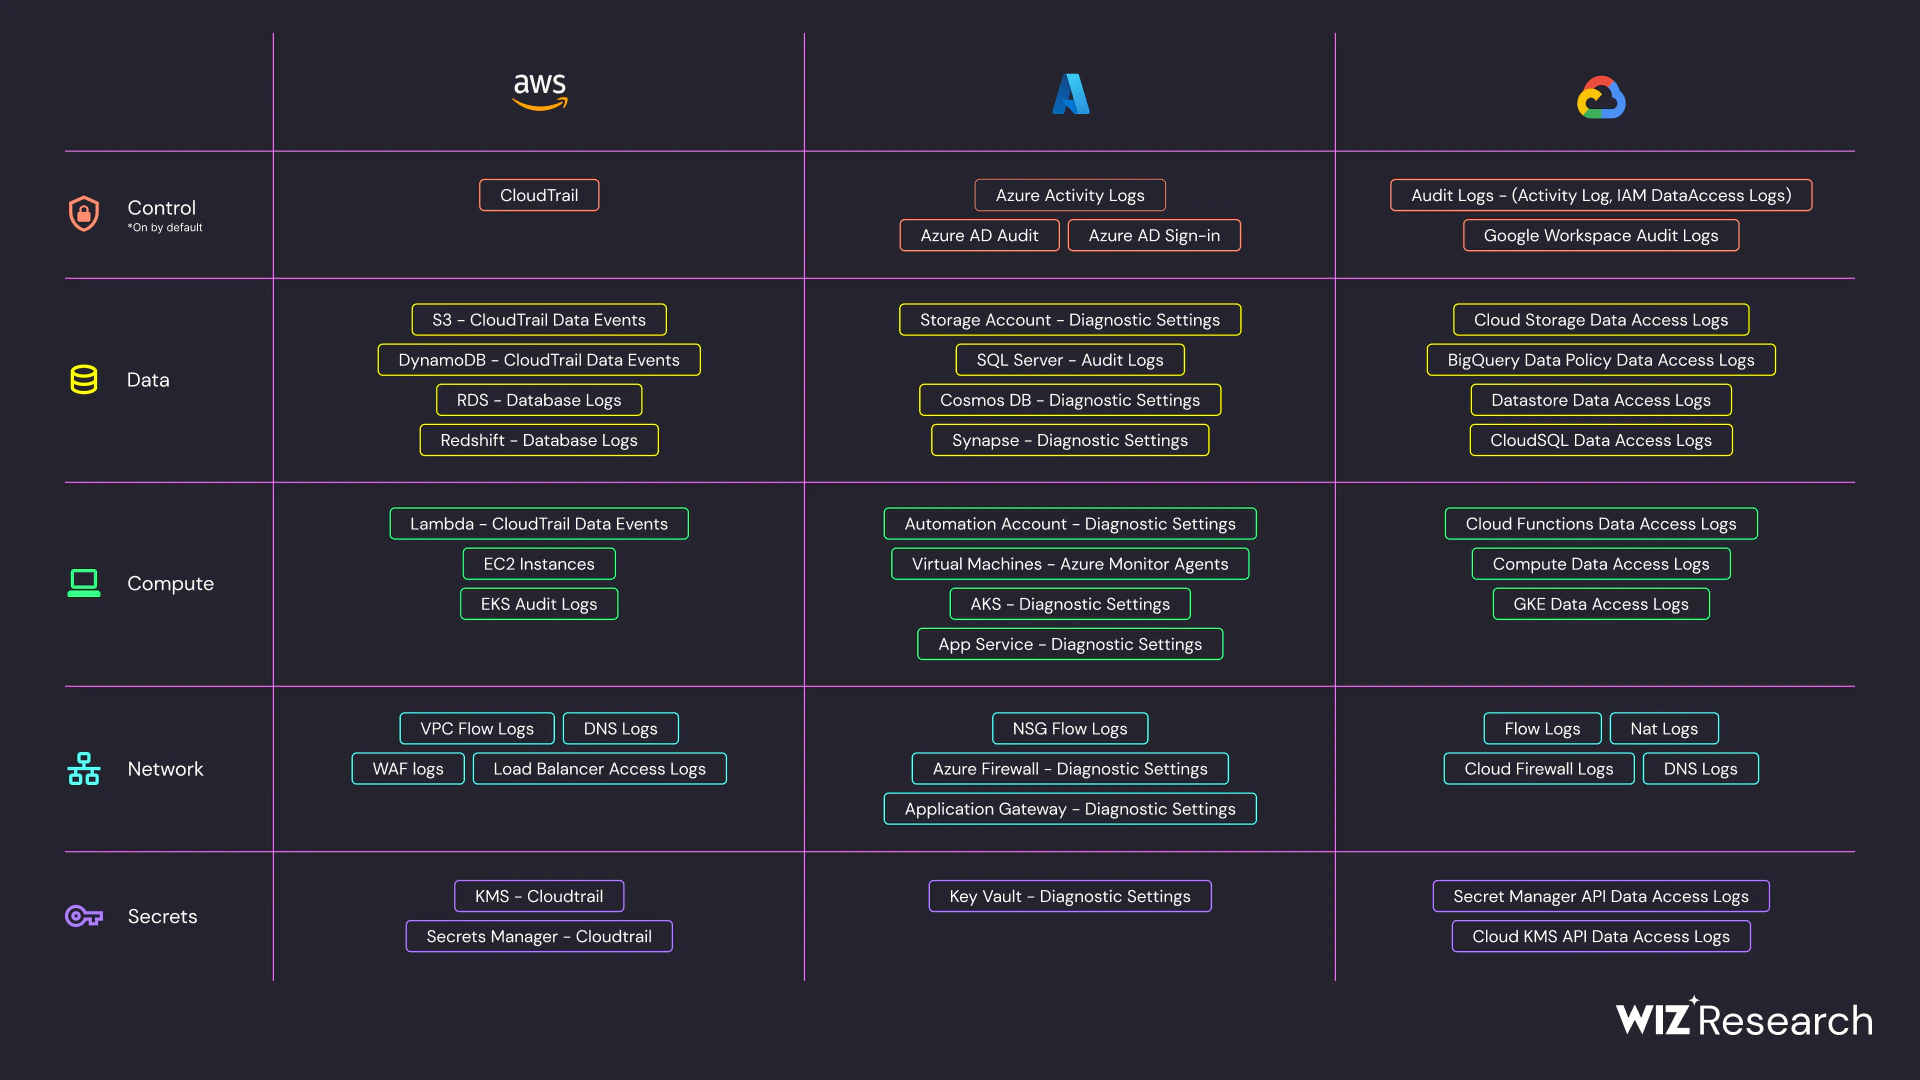Select the NSG Flow Logs box
The height and width of the screenshot is (1080, 1920).
(x=1070, y=729)
